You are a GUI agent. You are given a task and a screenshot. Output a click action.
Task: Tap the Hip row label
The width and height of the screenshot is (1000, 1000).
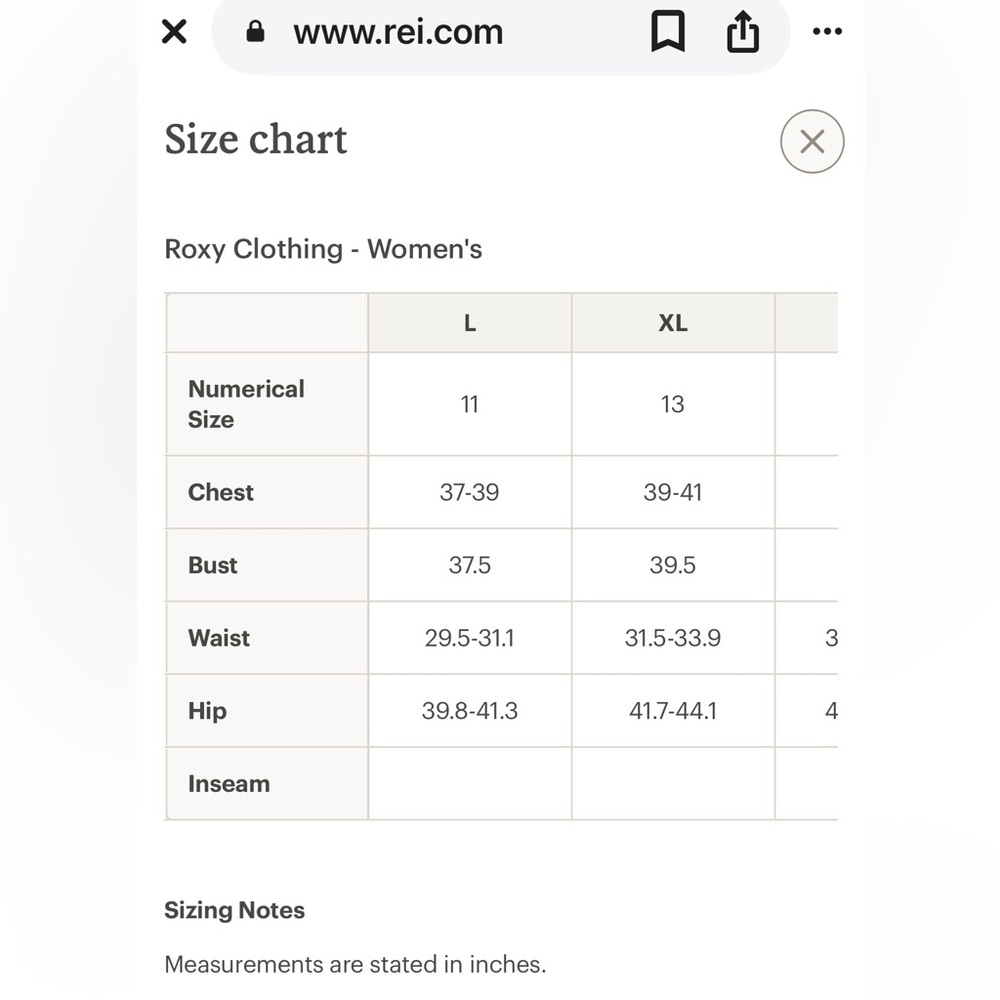(x=207, y=710)
